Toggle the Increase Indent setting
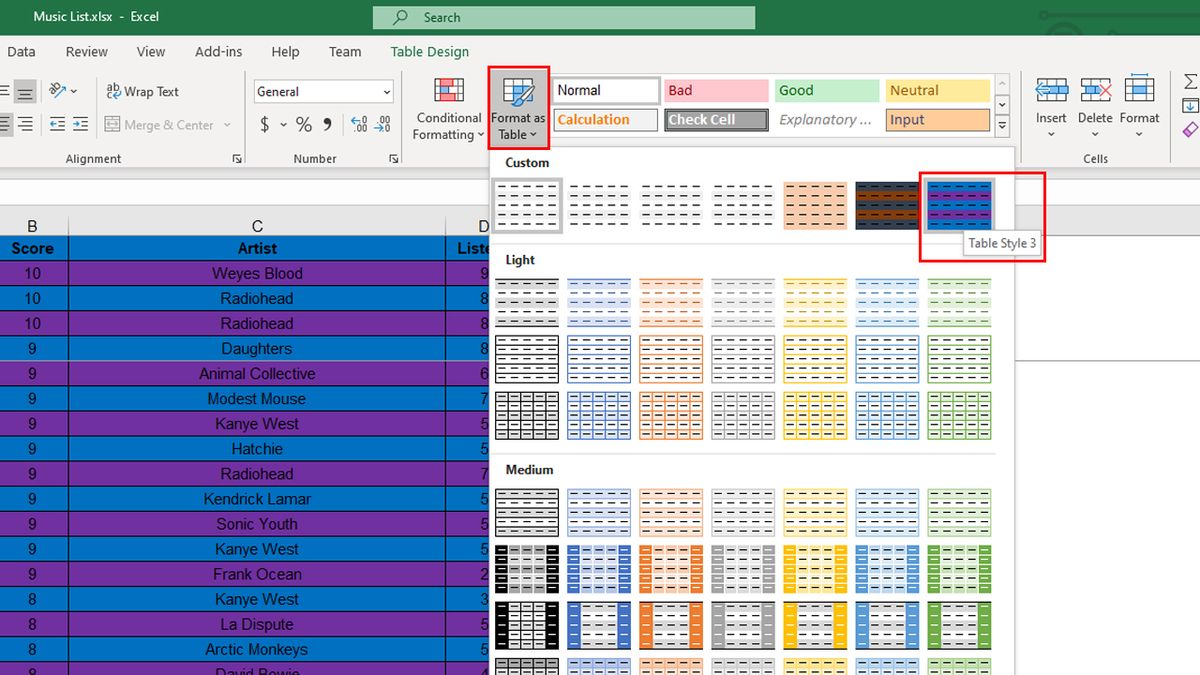The image size is (1200, 675). [79, 124]
